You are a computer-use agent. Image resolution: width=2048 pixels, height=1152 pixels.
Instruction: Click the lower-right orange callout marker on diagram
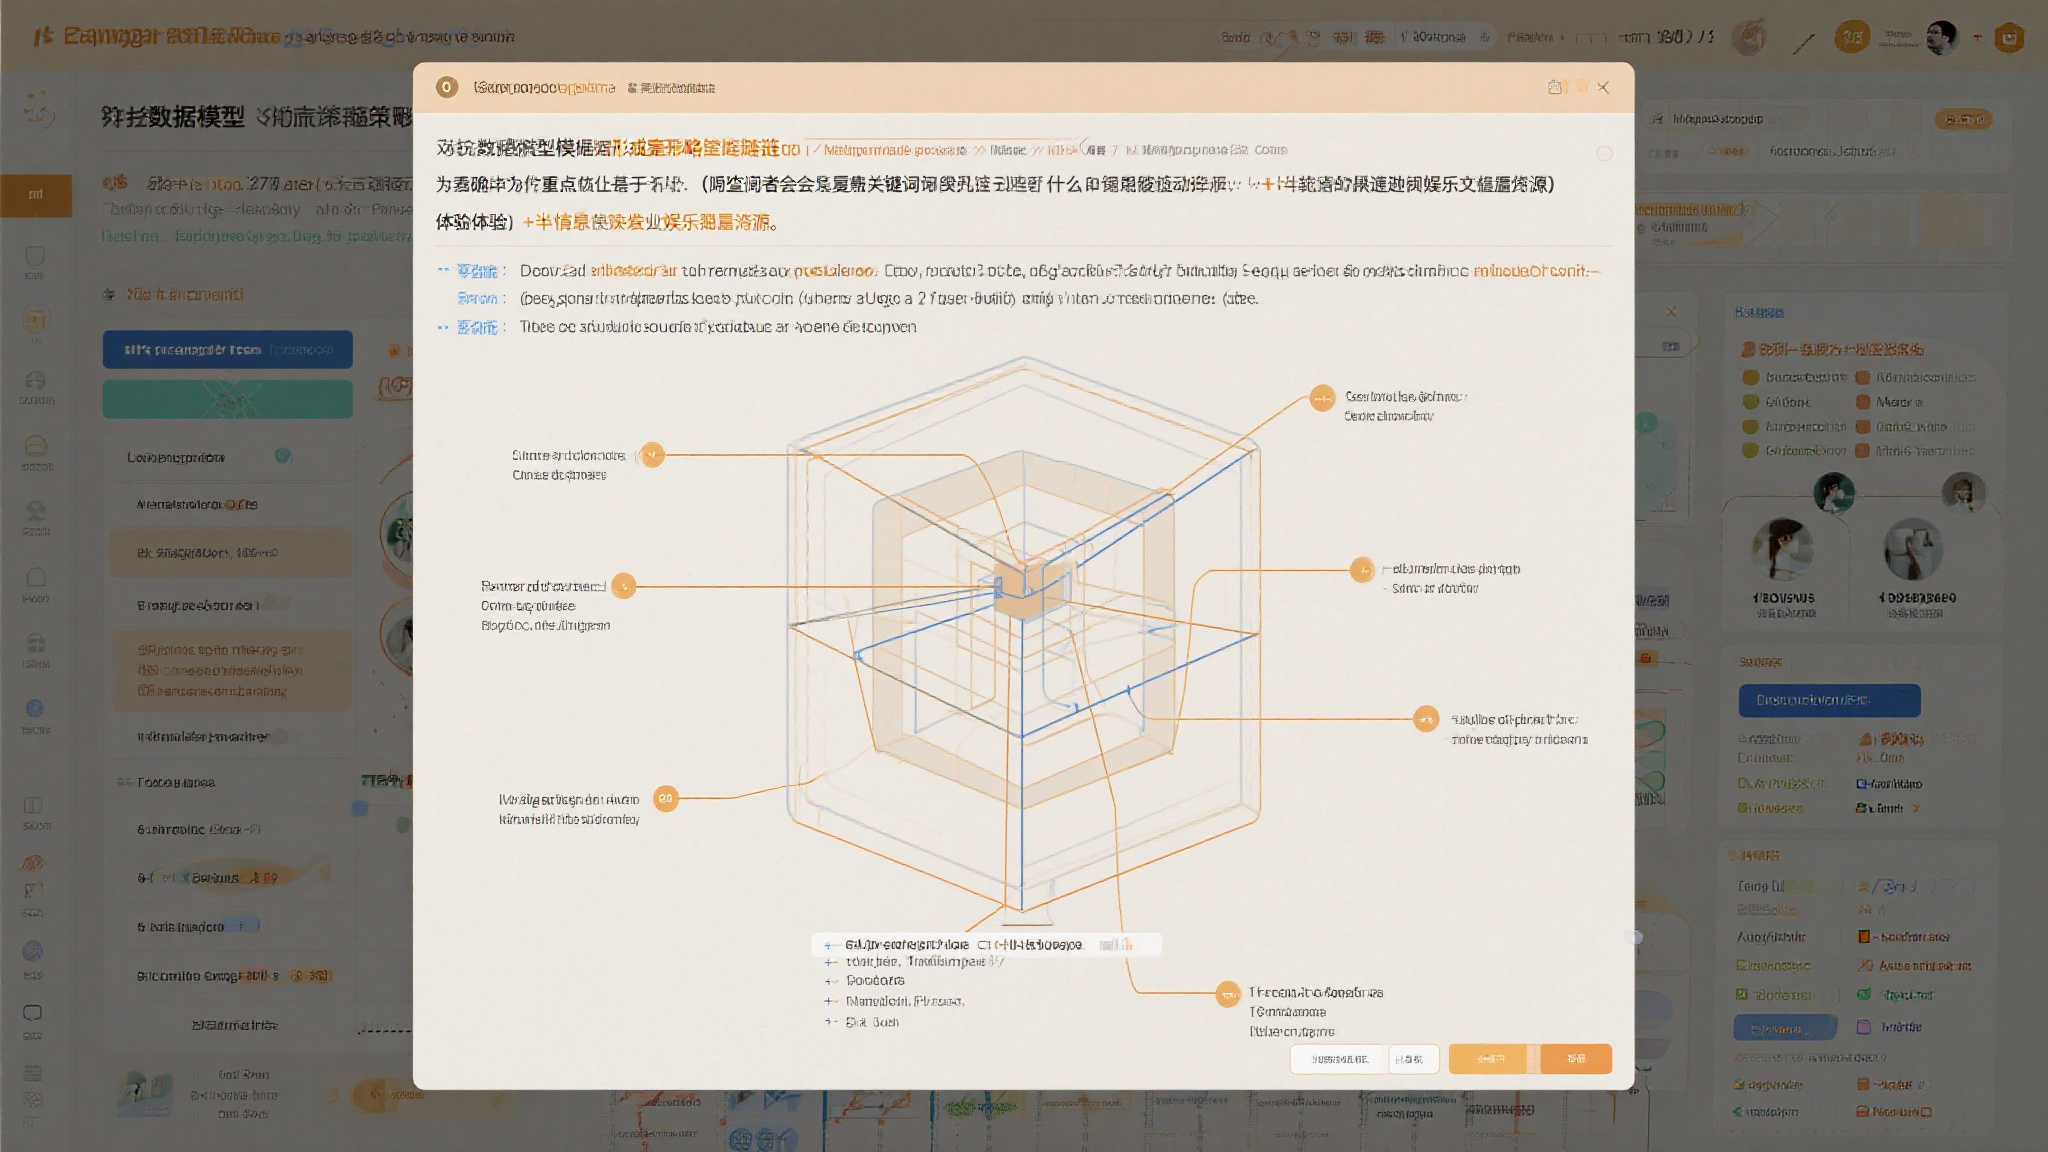point(1426,719)
